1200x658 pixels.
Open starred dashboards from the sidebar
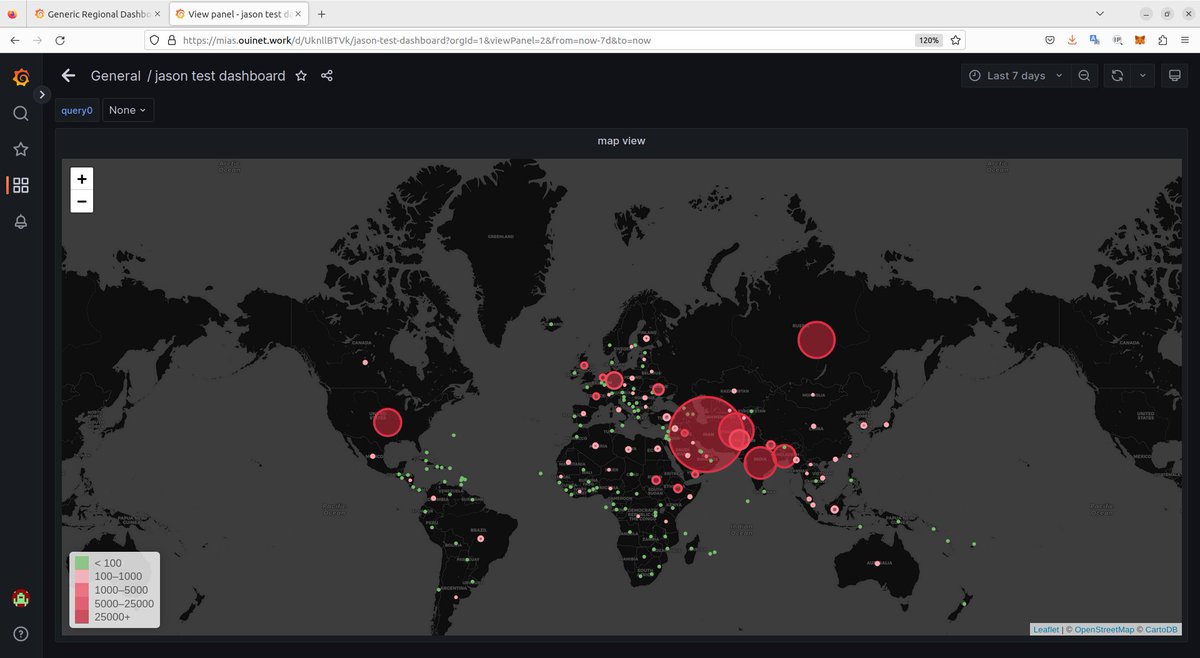21,149
